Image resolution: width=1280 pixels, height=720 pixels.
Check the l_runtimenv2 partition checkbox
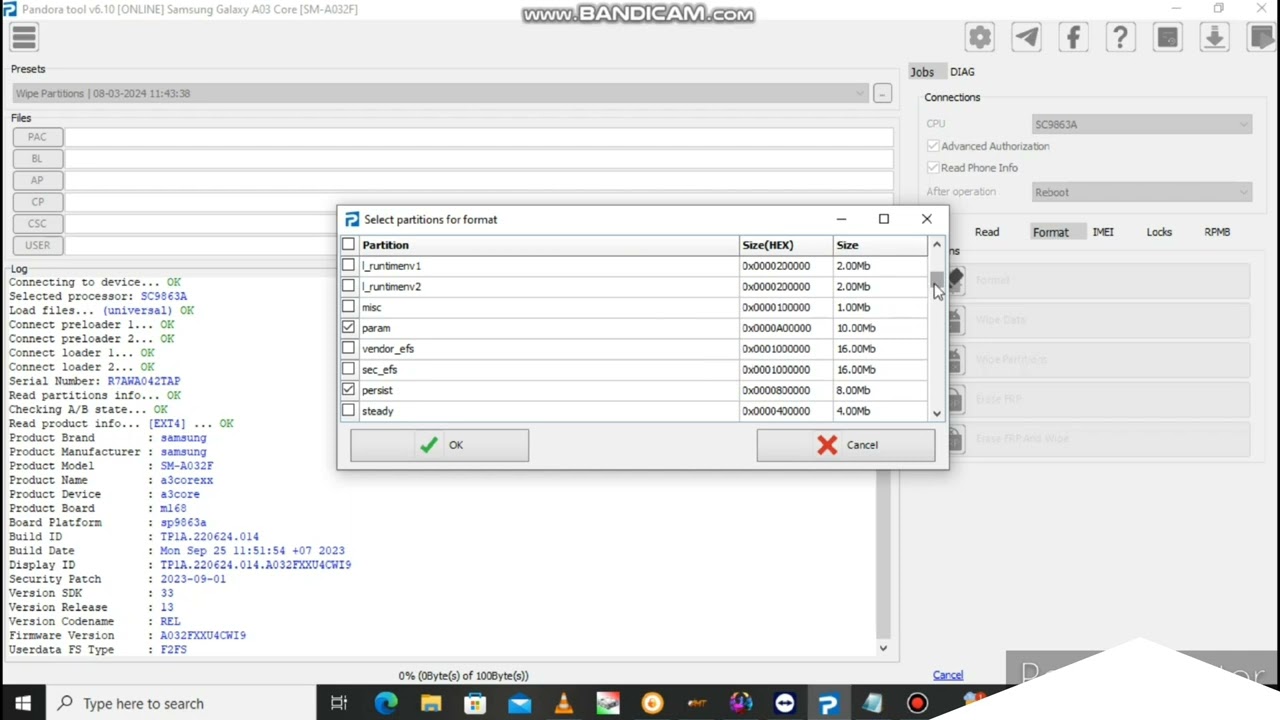[348, 286]
